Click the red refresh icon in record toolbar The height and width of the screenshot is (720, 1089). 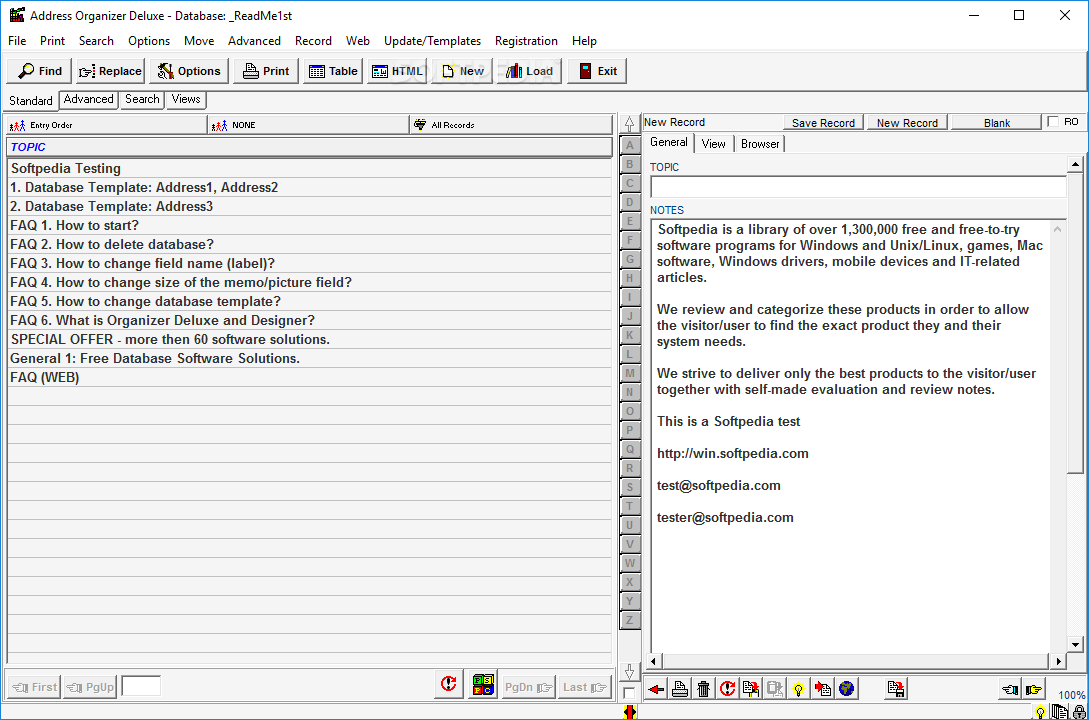727,689
